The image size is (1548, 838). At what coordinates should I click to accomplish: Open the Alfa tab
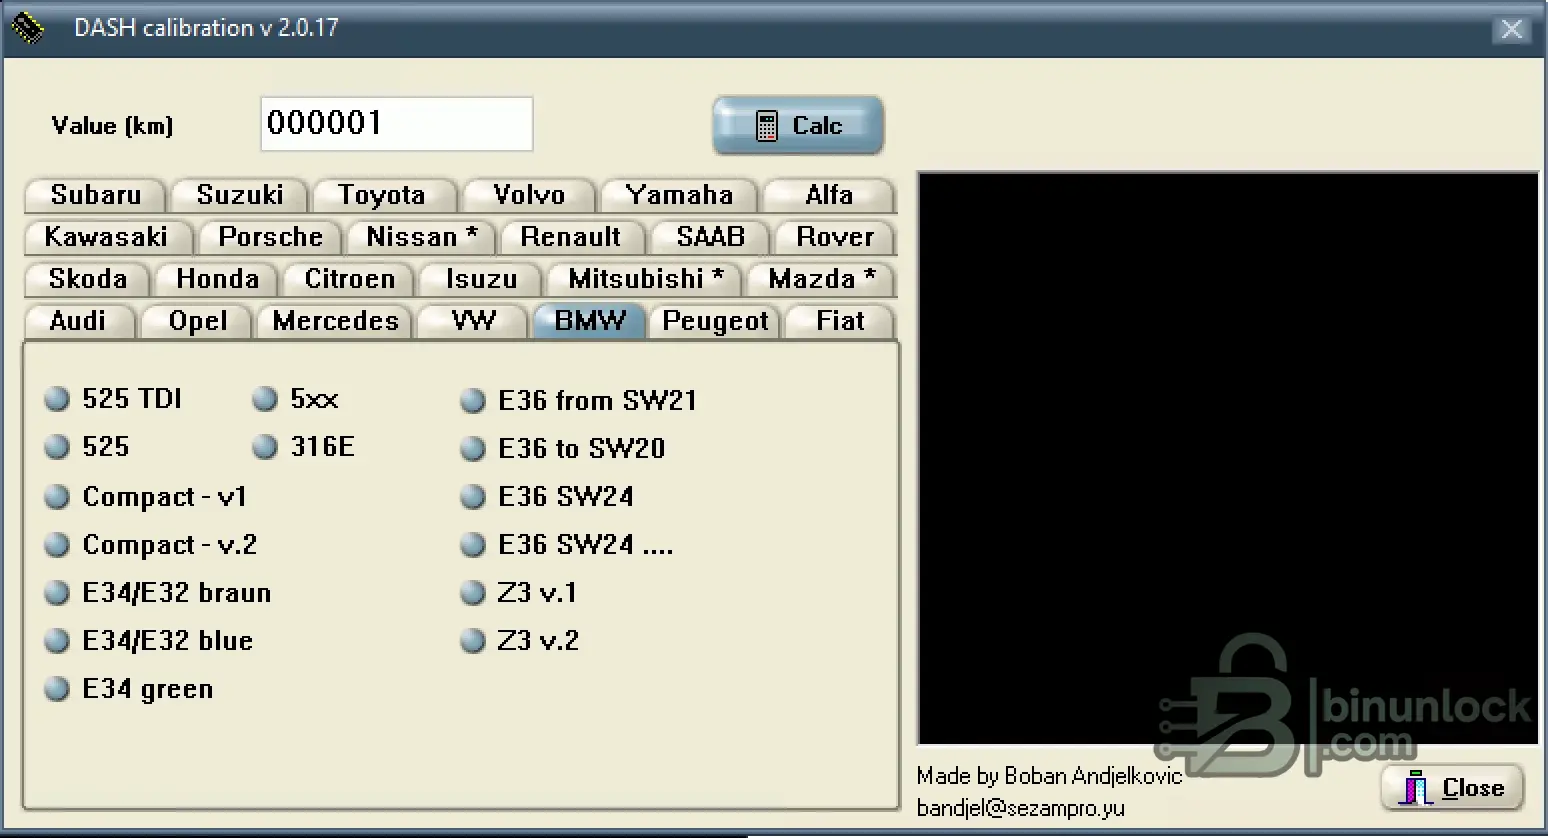pyautogui.click(x=829, y=195)
